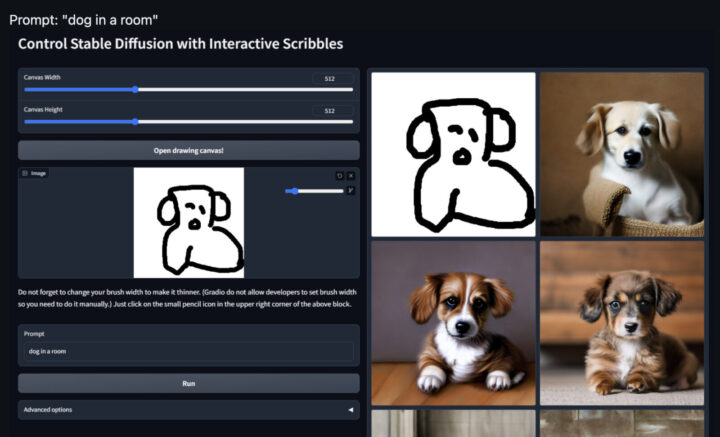Viewport: 720px width, 437px height.
Task: Open the brown-white puppy lying down image
Action: (453, 322)
